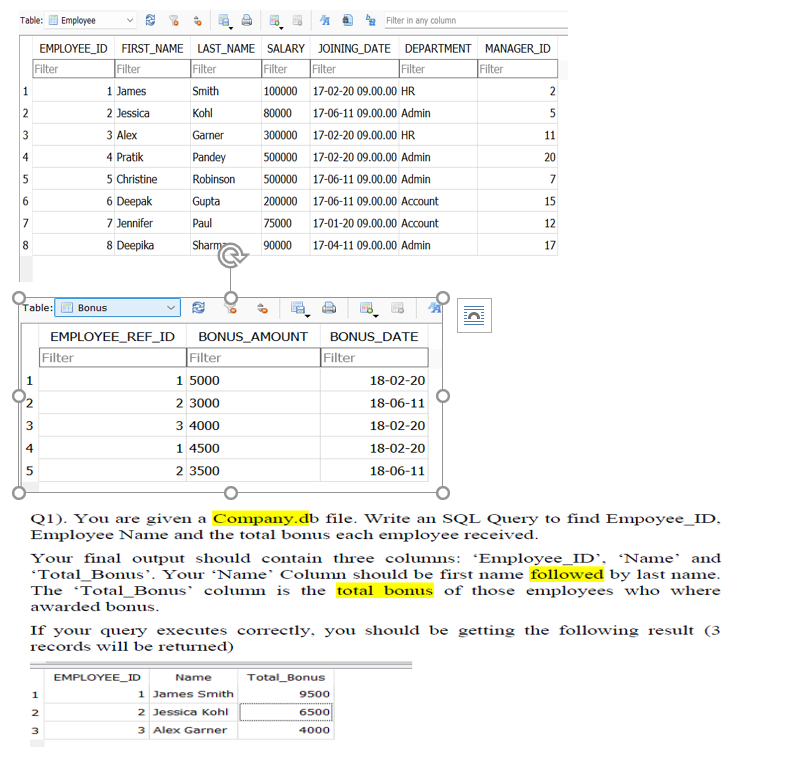Select the first name cell 'Jennifer'
This screenshot has height=775, width=792.
coord(152,223)
